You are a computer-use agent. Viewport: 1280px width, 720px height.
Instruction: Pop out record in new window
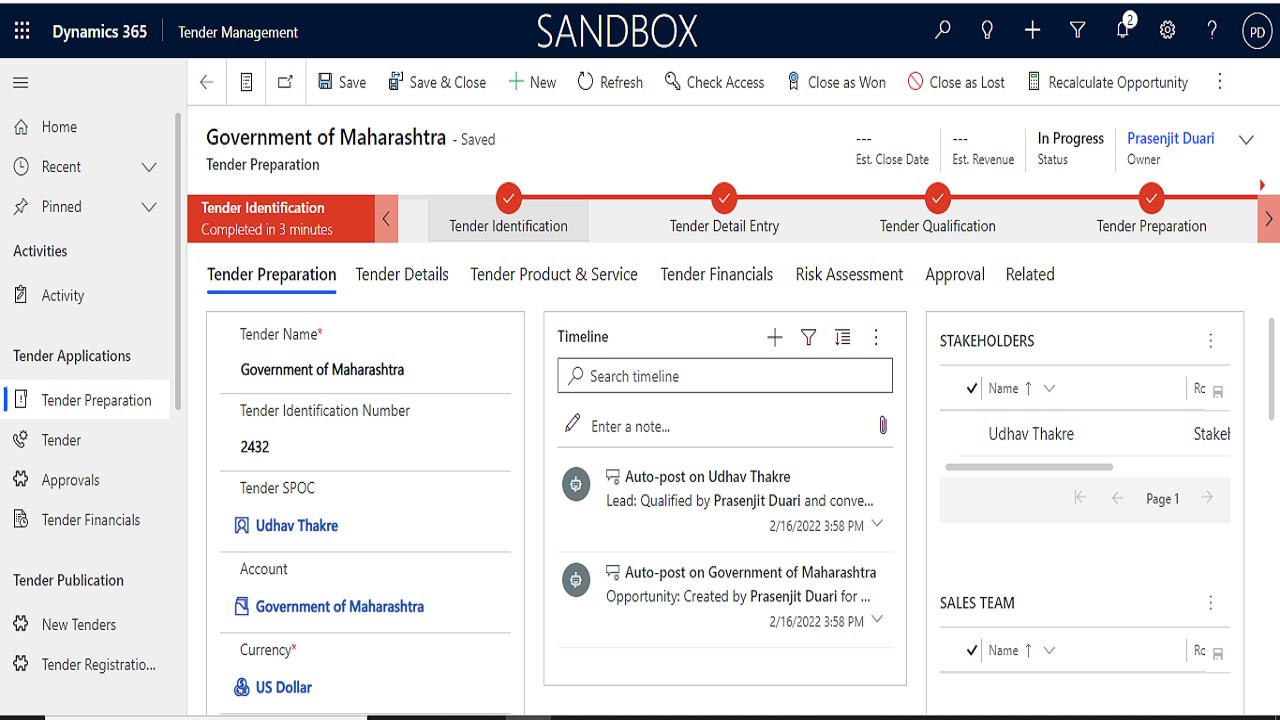click(285, 82)
